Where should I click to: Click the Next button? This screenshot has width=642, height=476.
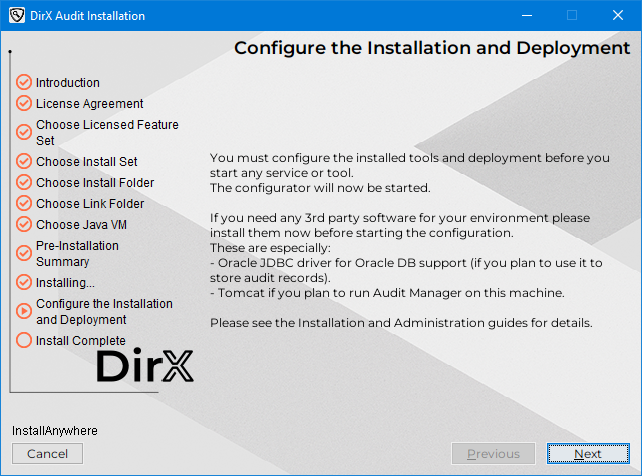coord(588,454)
